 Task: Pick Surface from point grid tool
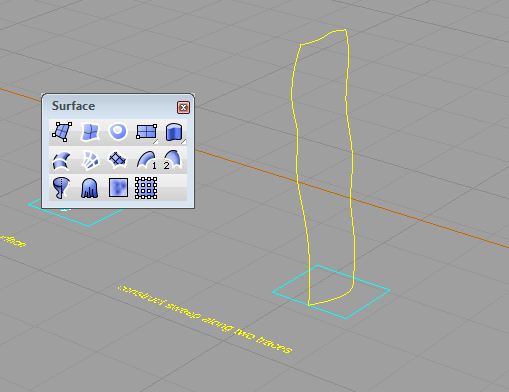(146, 188)
